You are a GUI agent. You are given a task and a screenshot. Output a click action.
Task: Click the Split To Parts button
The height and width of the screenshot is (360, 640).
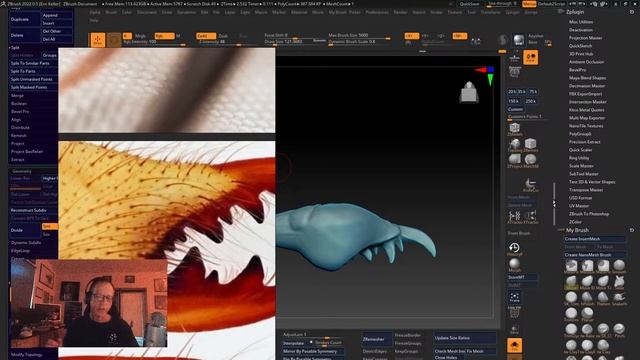[33, 71]
